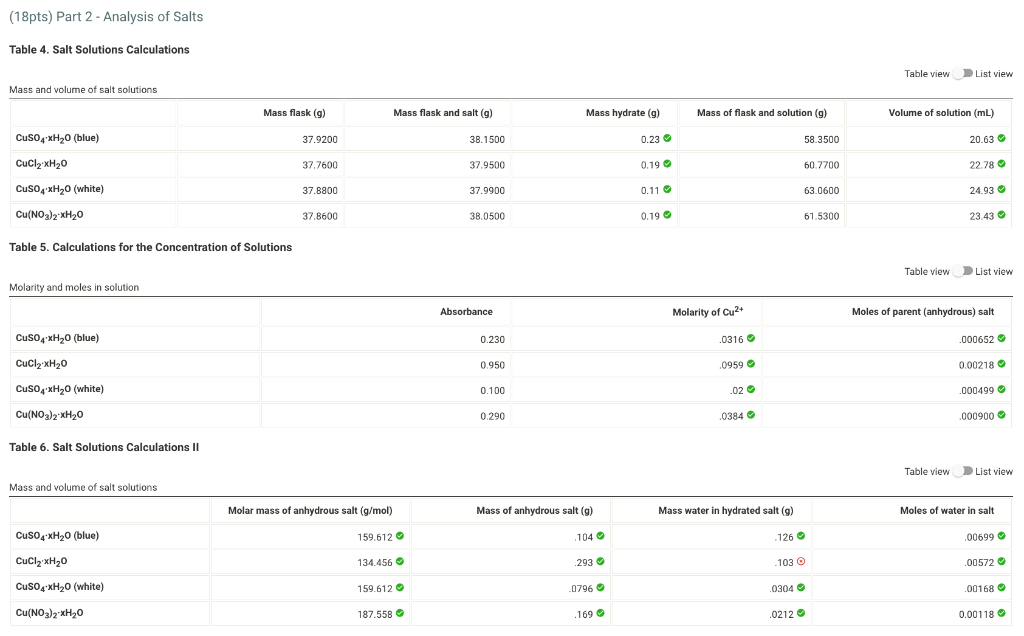Select the green check next to moles .000499

[1001, 389]
